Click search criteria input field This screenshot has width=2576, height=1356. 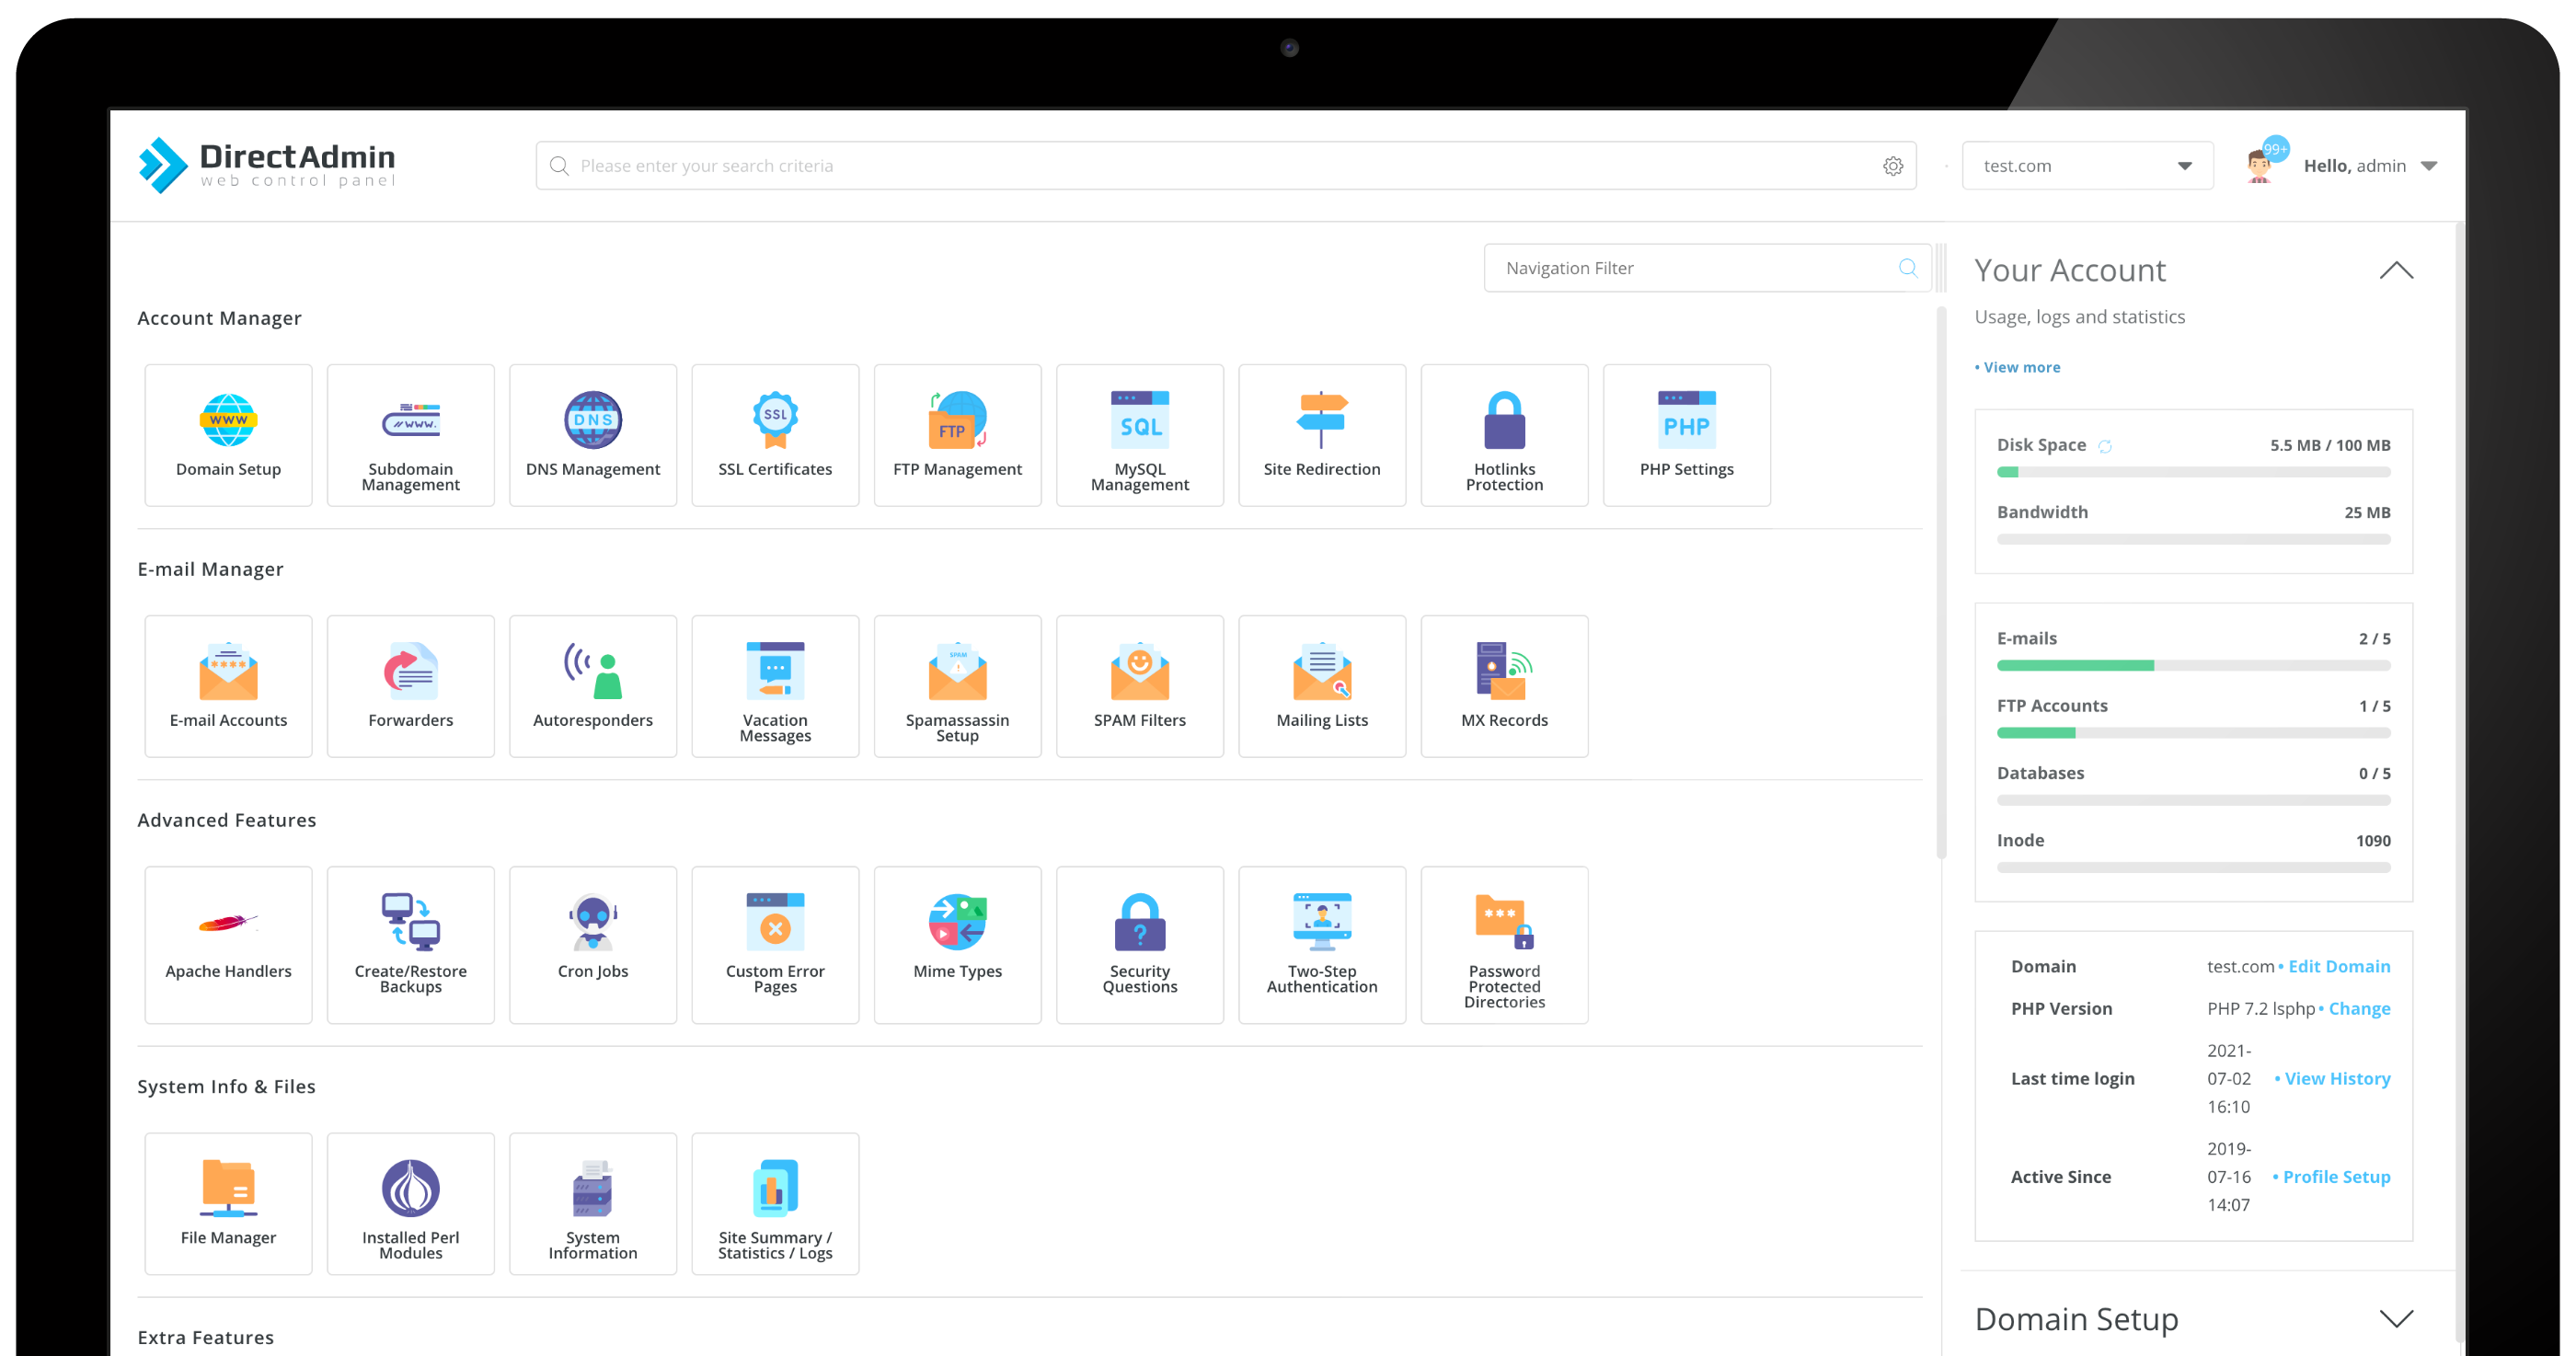[x=1224, y=166]
